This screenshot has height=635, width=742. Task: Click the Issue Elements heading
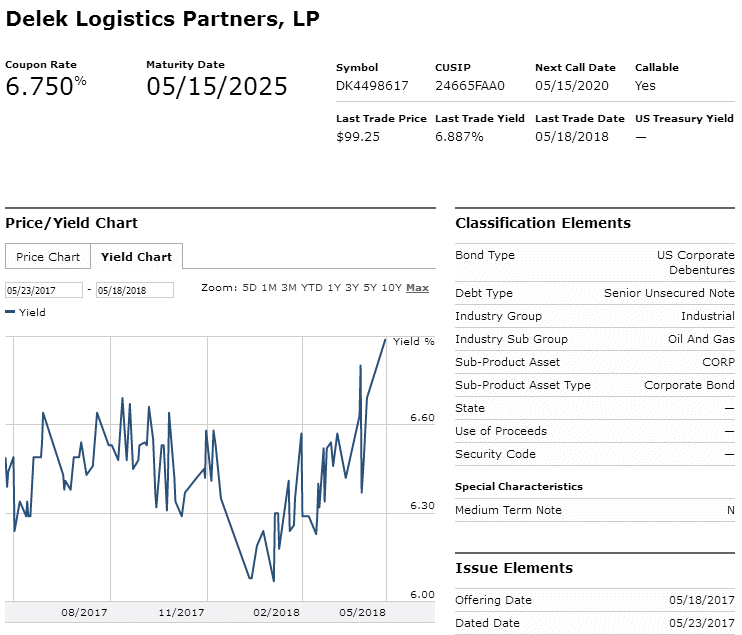tap(514, 568)
